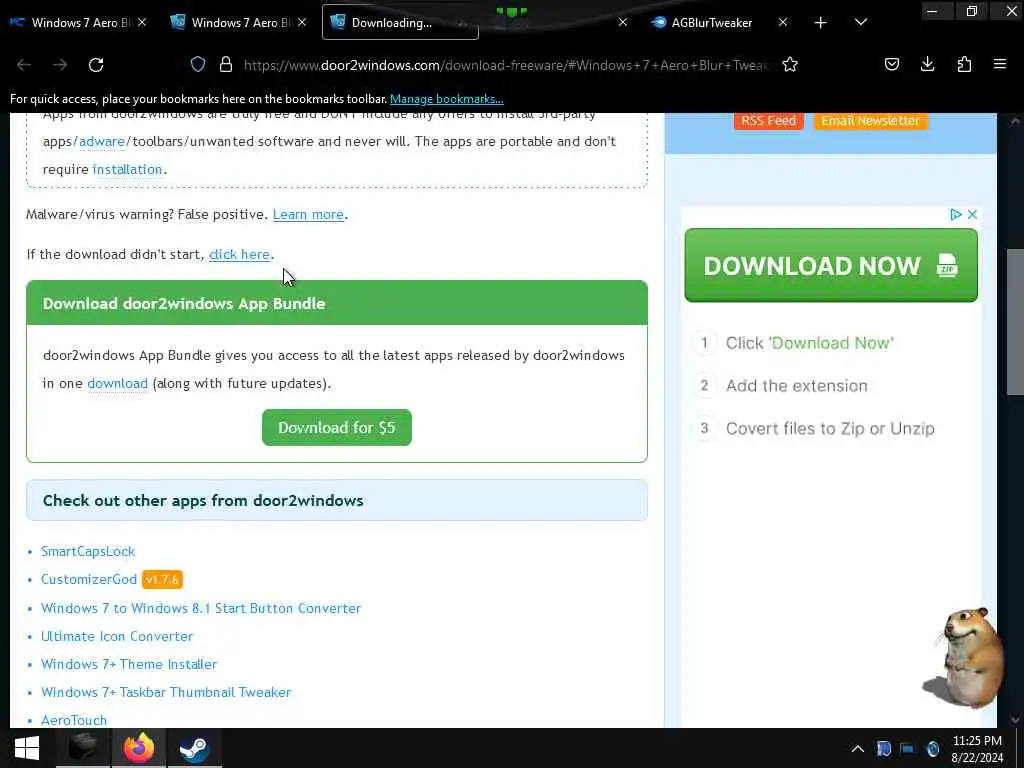
Task: Close the second Windows 7 Aero tab
Action: click(302, 23)
